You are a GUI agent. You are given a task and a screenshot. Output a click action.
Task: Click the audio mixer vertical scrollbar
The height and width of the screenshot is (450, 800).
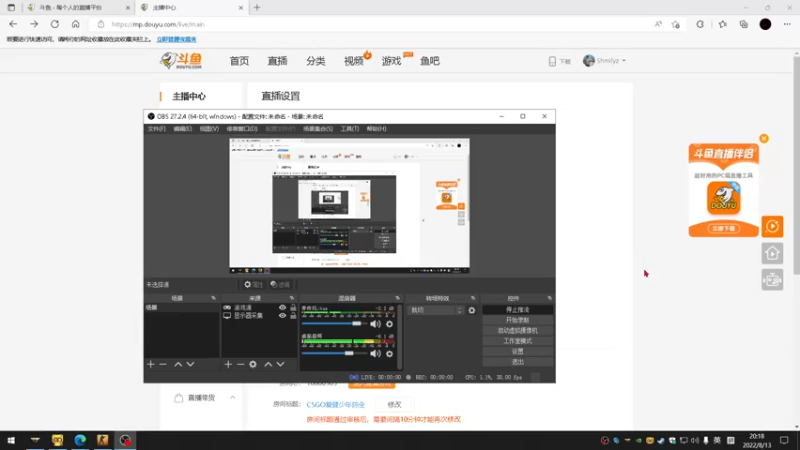pyautogui.click(x=399, y=336)
